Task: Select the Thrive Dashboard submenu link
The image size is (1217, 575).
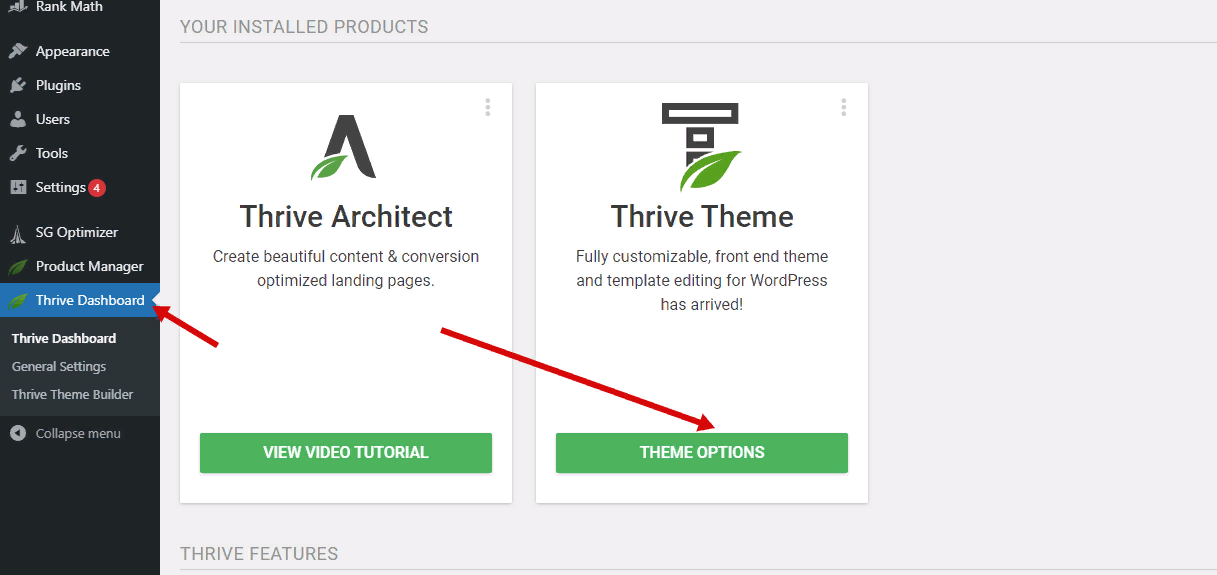Action: (64, 338)
